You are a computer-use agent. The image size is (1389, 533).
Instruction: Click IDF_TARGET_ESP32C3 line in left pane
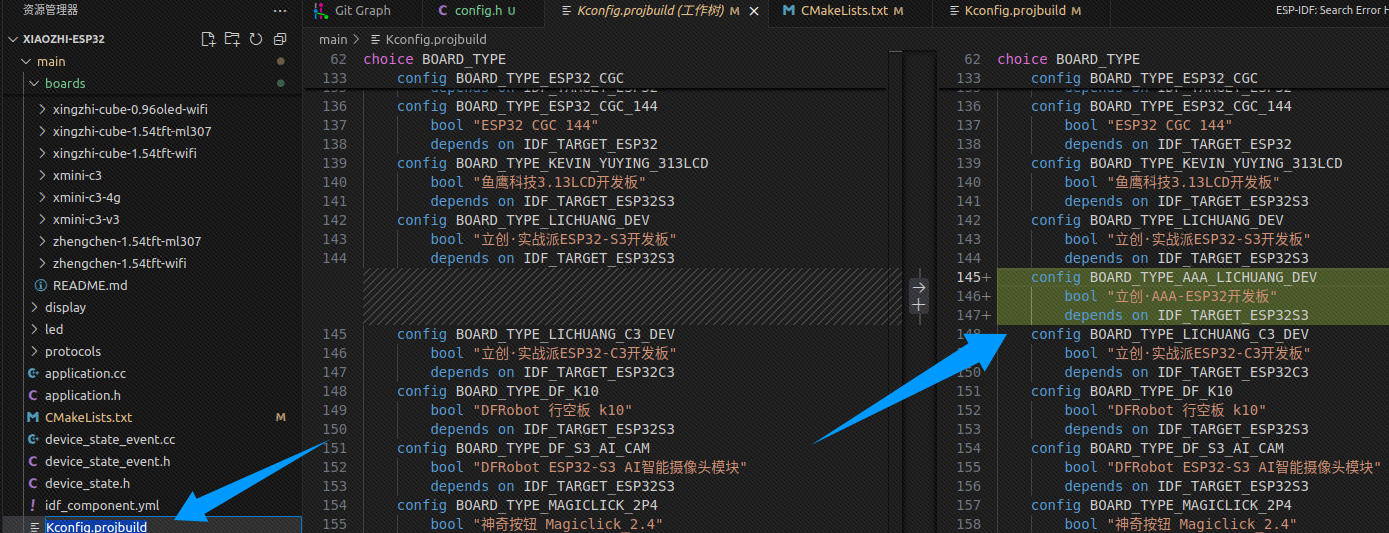[x=553, y=372]
